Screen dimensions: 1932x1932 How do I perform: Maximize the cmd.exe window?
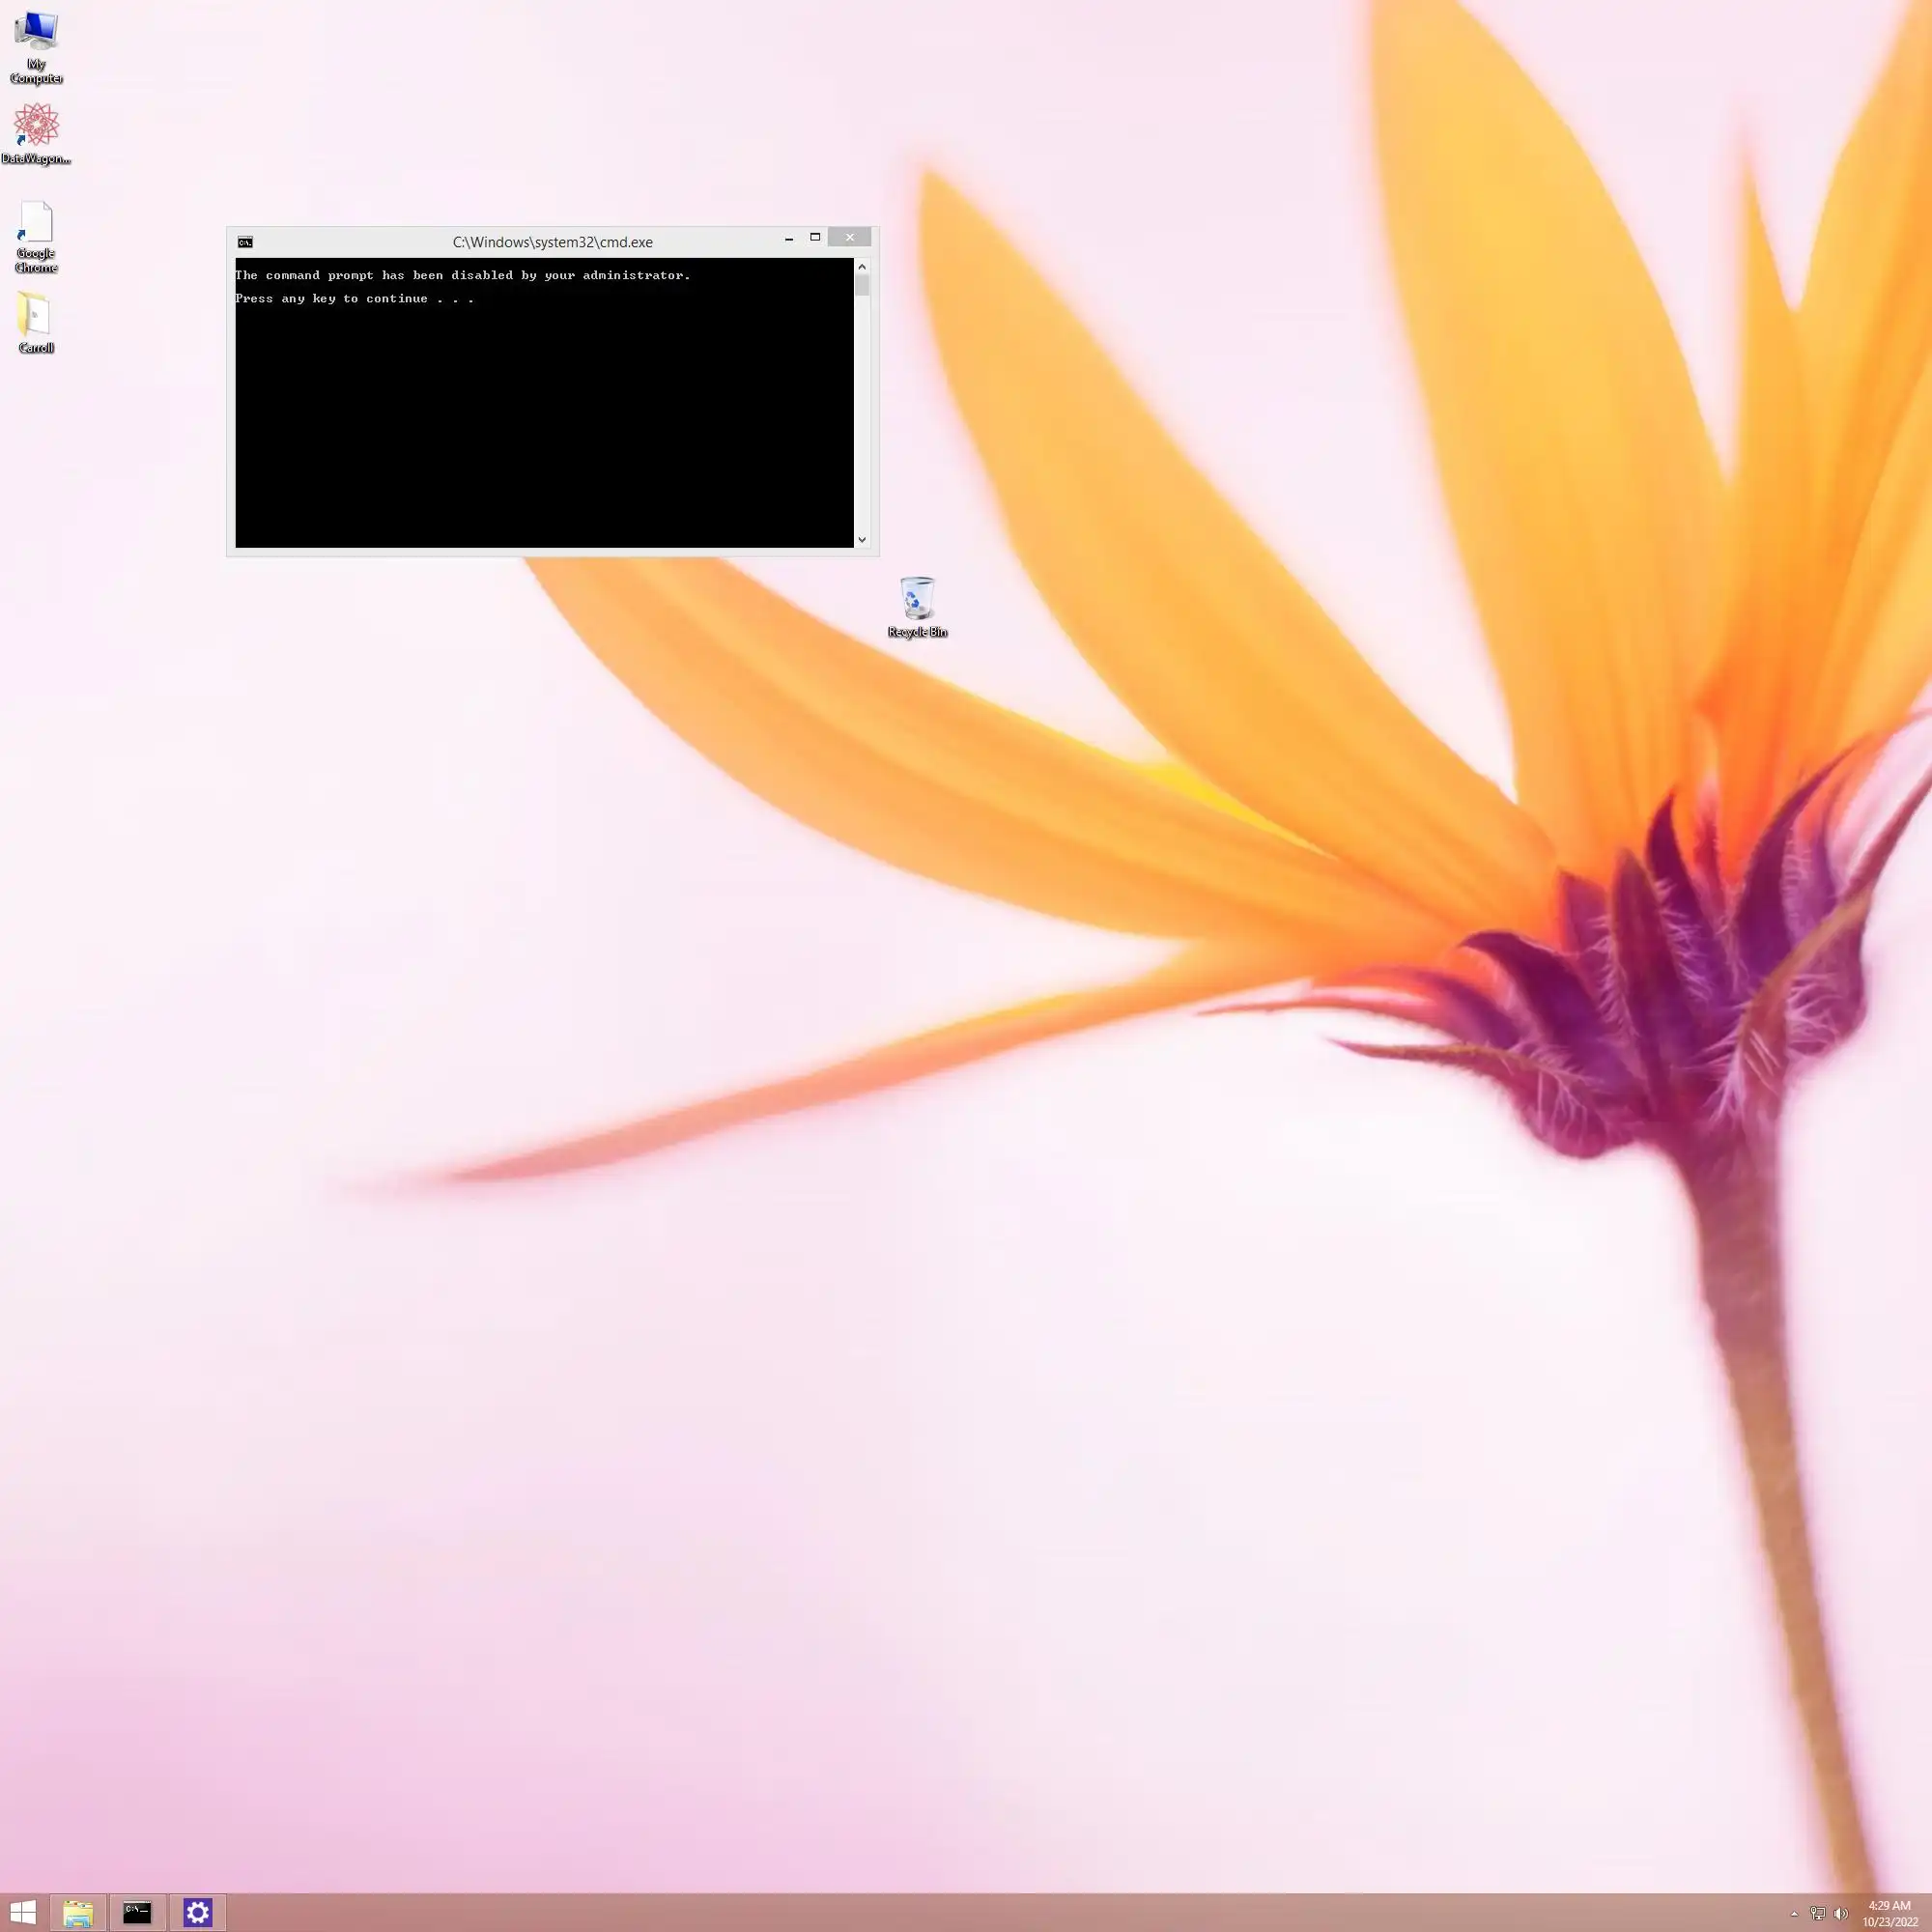(815, 238)
